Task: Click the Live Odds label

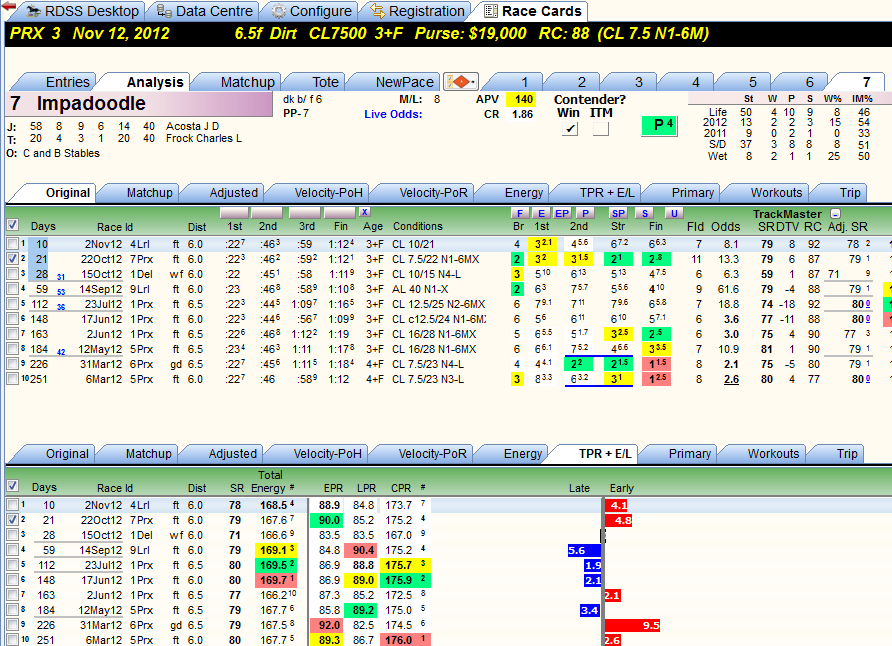Action: [393, 114]
